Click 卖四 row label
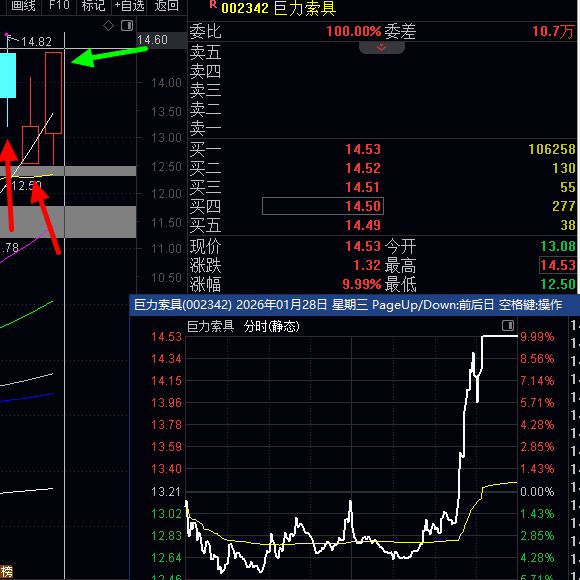 [205, 71]
